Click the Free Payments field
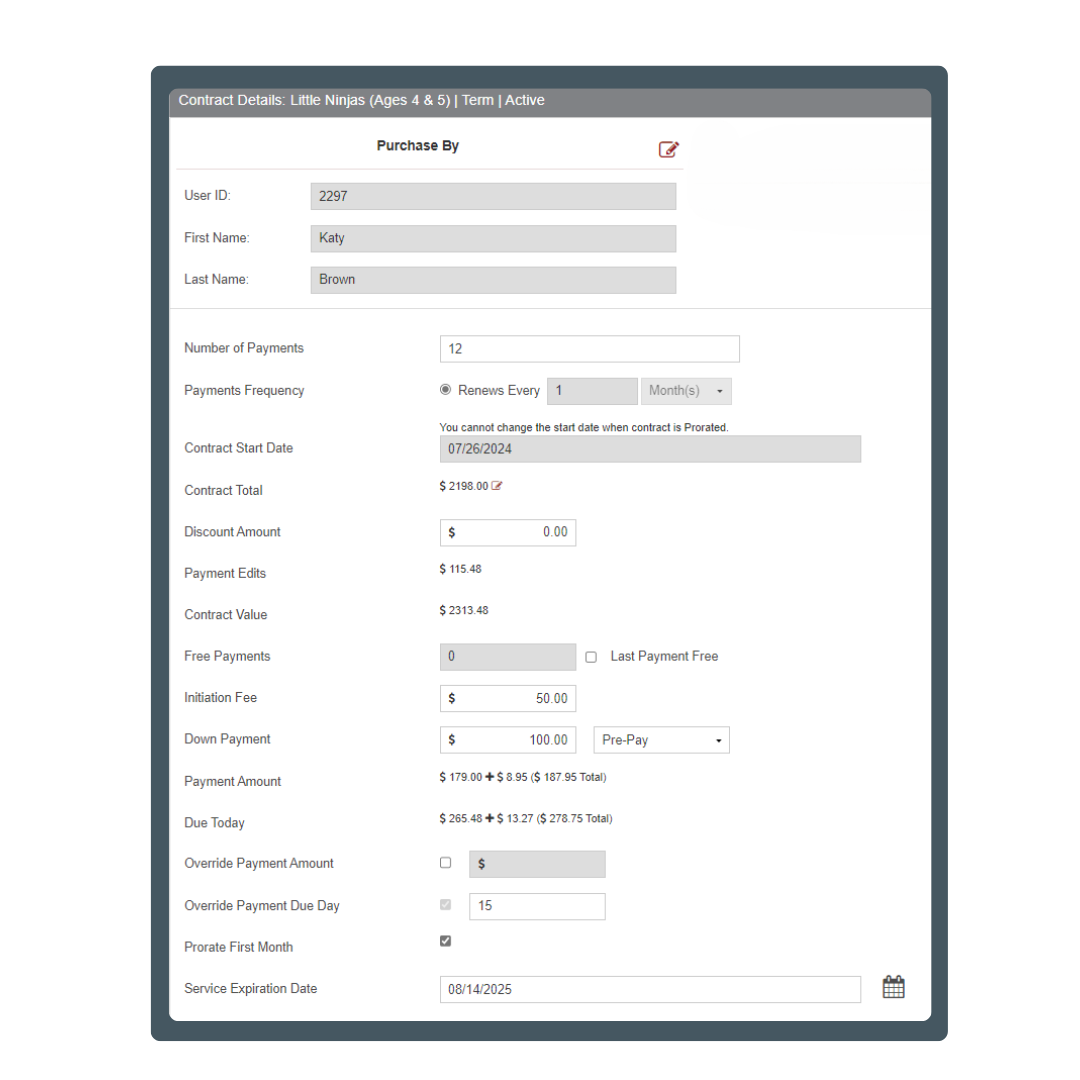This screenshot has width=1080, height=1080. [x=508, y=657]
